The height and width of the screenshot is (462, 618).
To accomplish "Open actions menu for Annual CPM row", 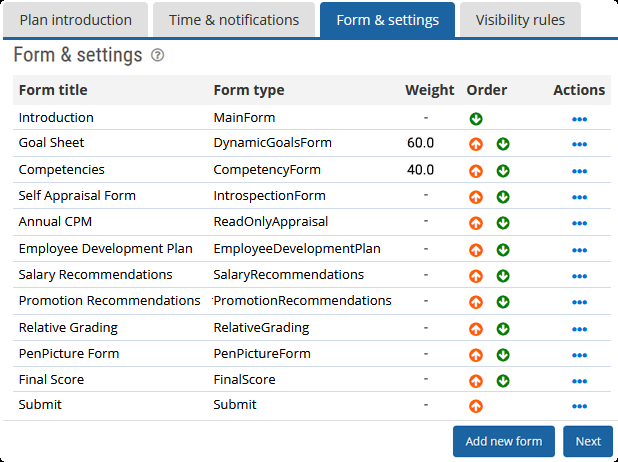I will (579, 223).
